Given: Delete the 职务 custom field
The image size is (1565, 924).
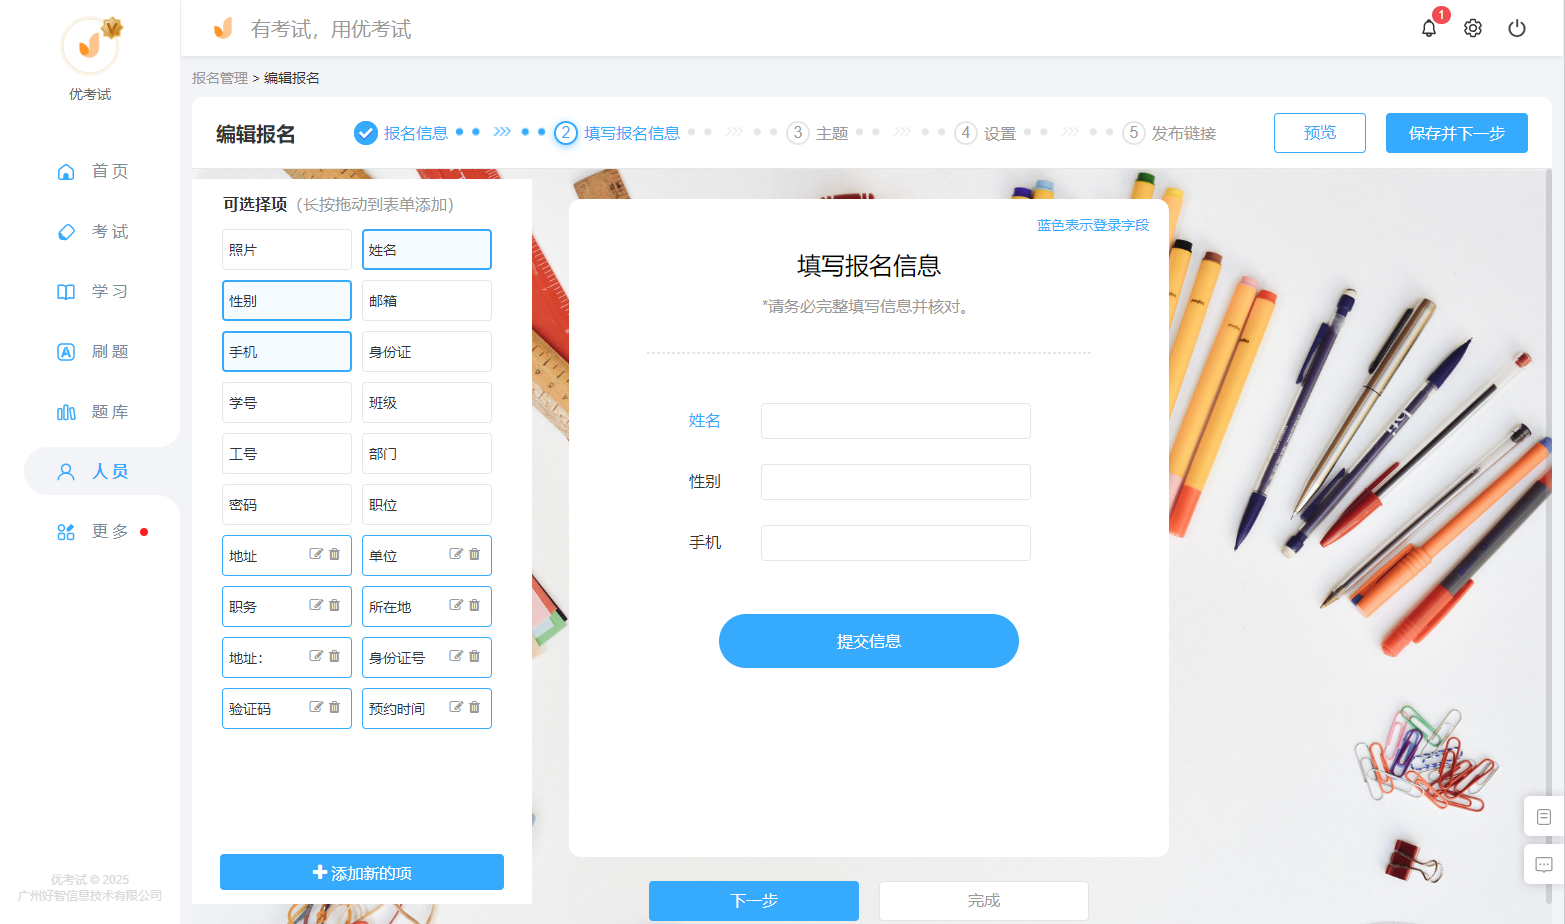Looking at the screenshot, I should (335, 605).
